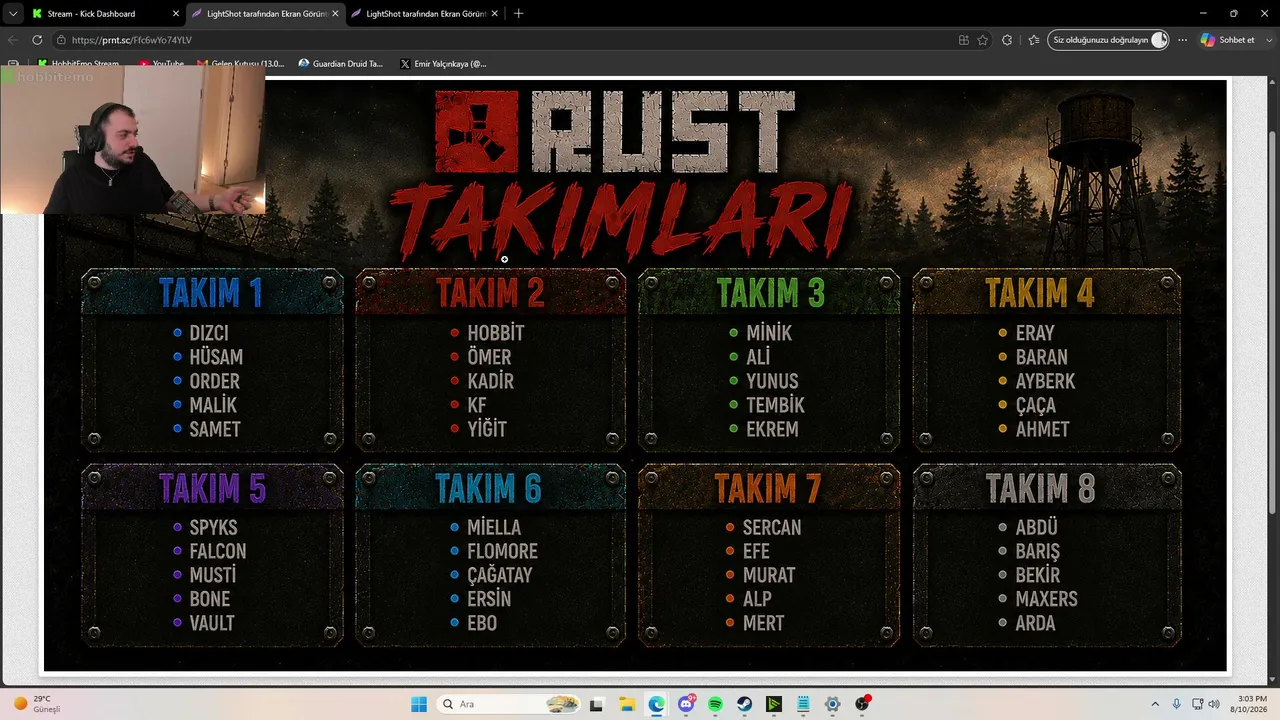Click the TAKIM 6 header
The image size is (1280, 720).
(488, 488)
